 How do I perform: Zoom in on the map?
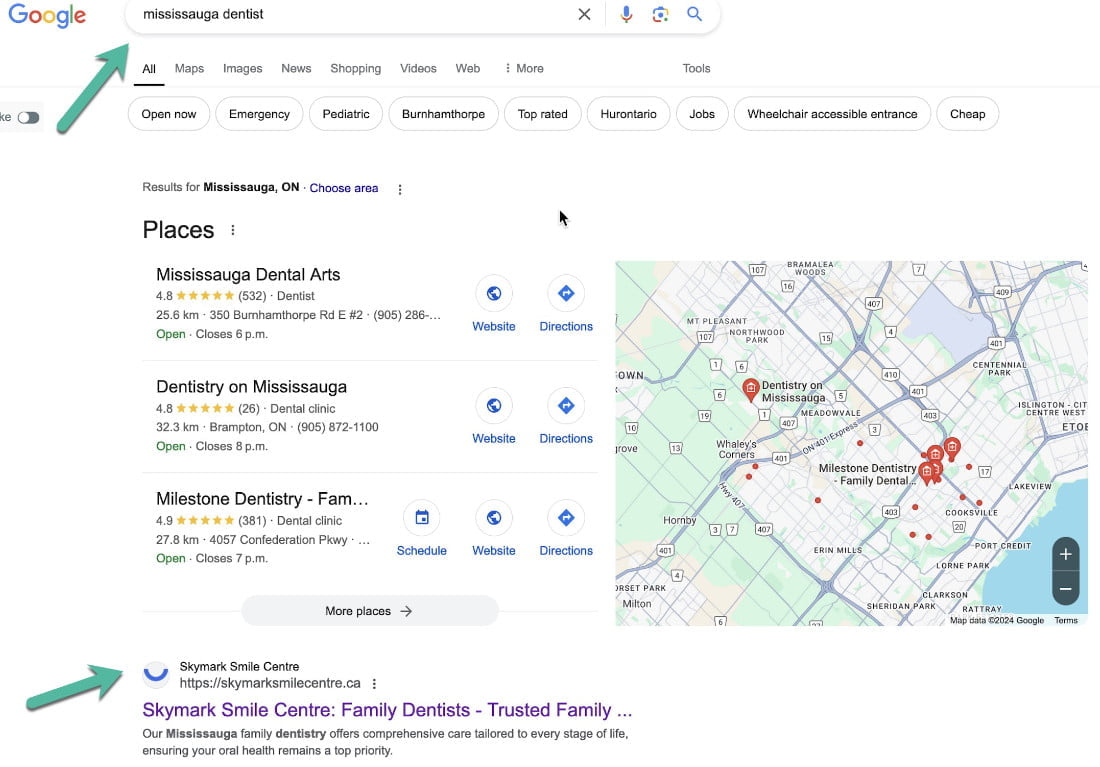pos(1065,554)
